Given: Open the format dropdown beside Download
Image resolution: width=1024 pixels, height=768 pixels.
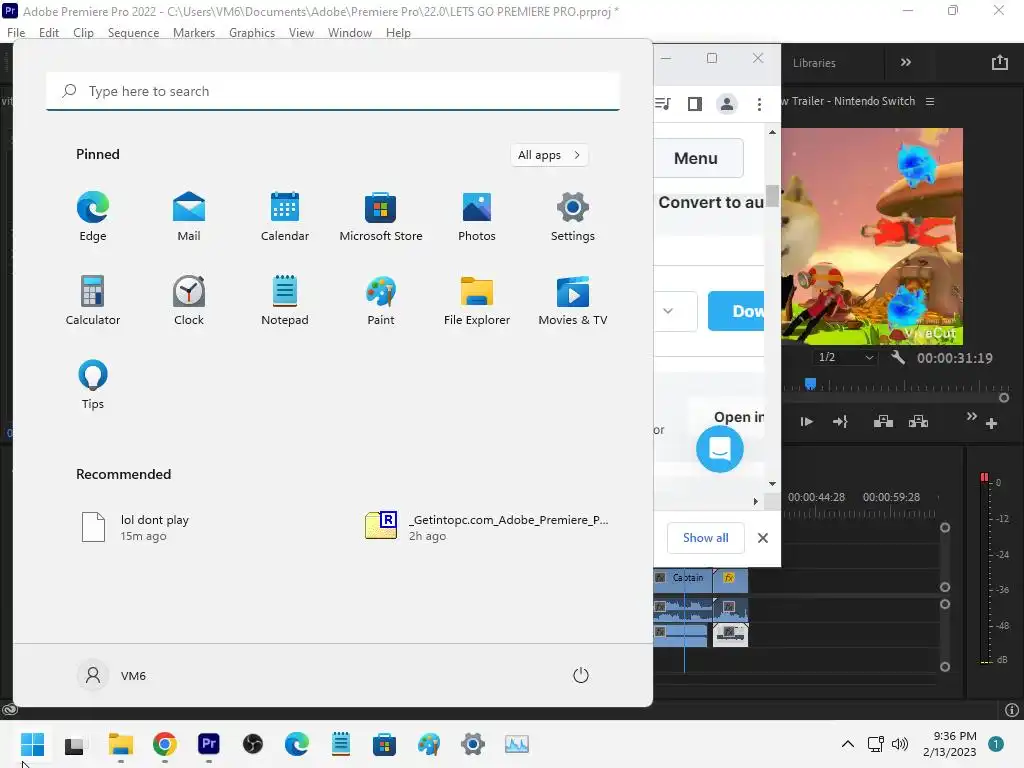Looking at the screenshot, I should [675, 311].
